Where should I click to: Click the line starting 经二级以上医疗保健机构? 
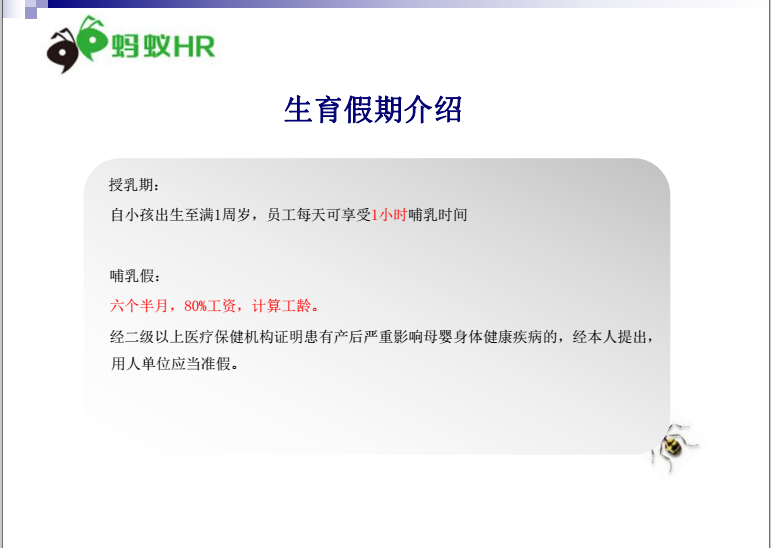click(x=382, y=337)
